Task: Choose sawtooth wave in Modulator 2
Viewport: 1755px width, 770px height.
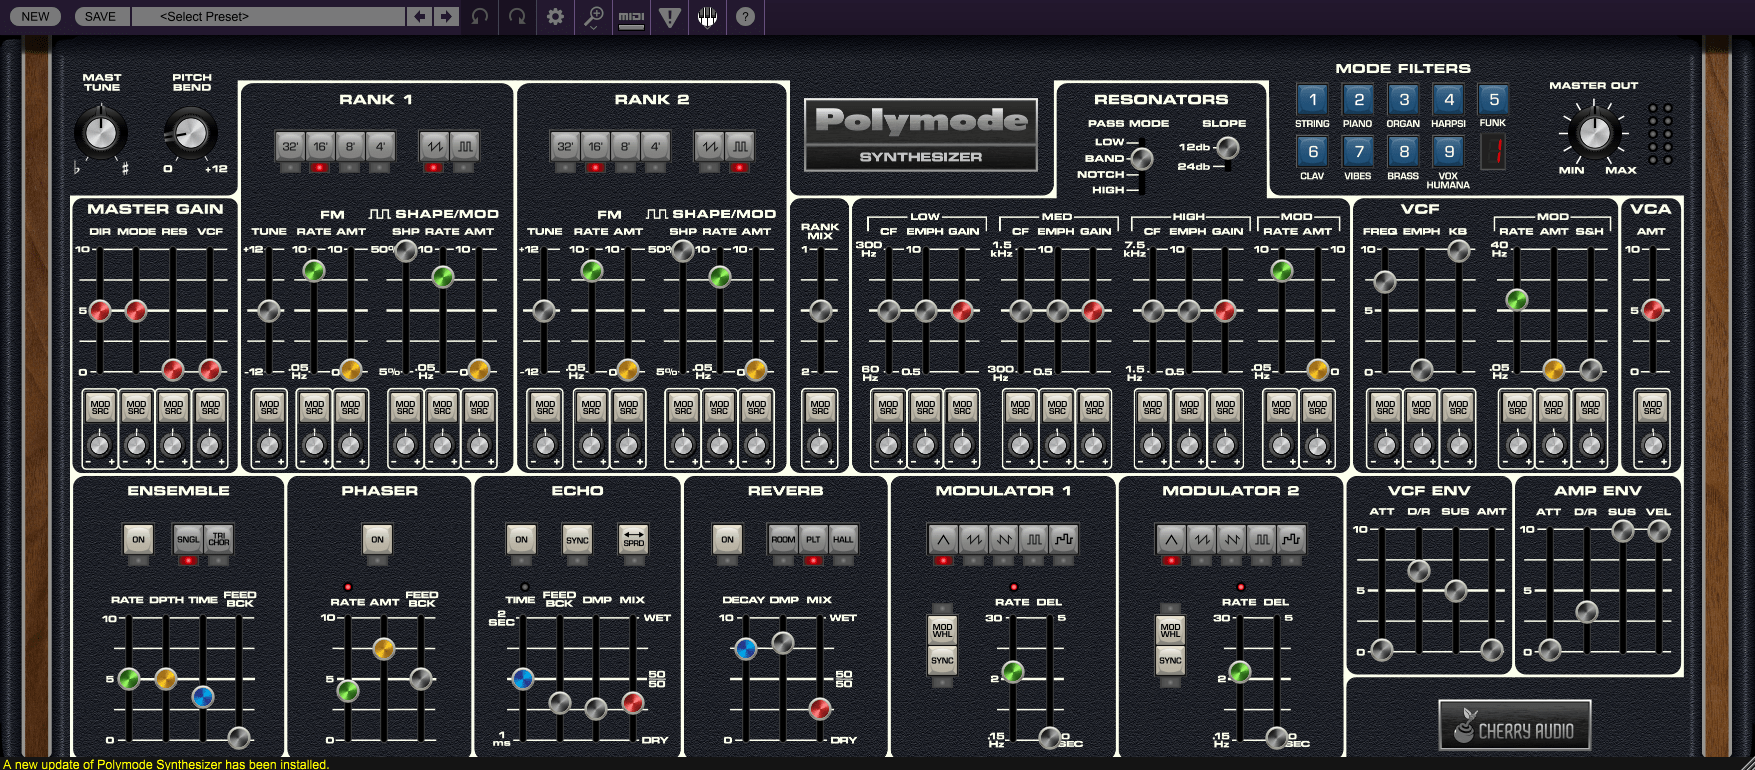Action: click(x=1201, y=539)
